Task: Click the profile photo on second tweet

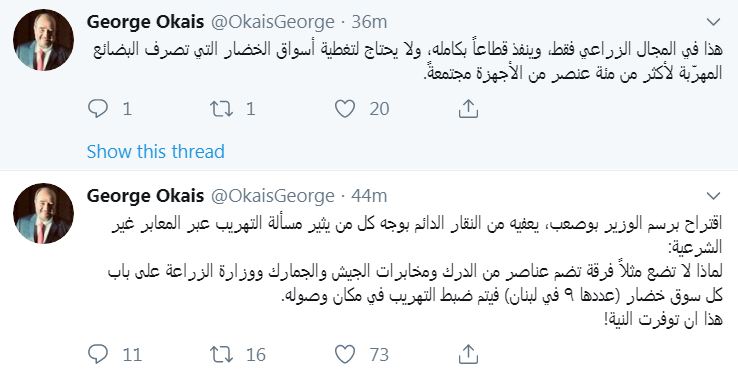Action: point(43,214)
